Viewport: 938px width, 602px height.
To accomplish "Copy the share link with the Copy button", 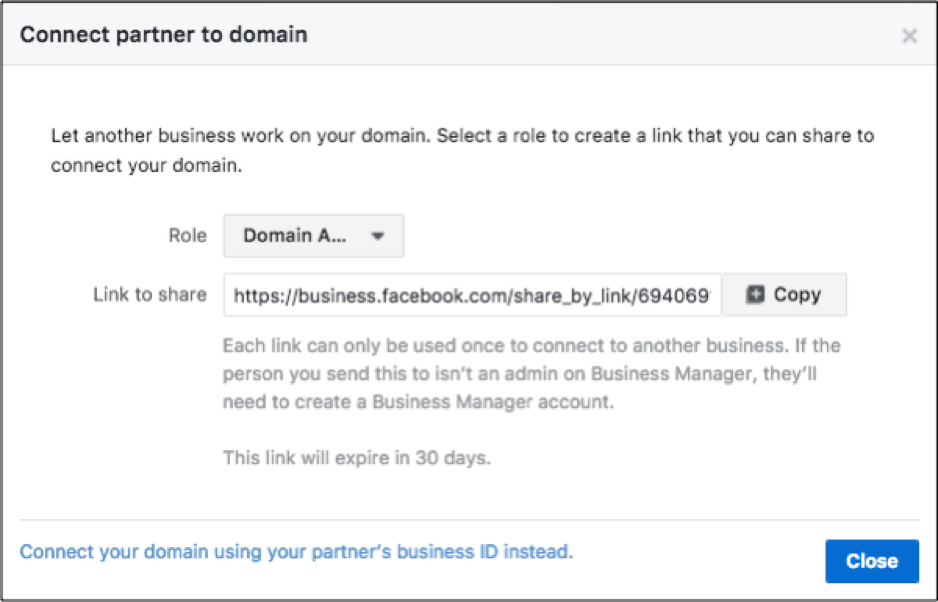I will click(x=784, y=294).
